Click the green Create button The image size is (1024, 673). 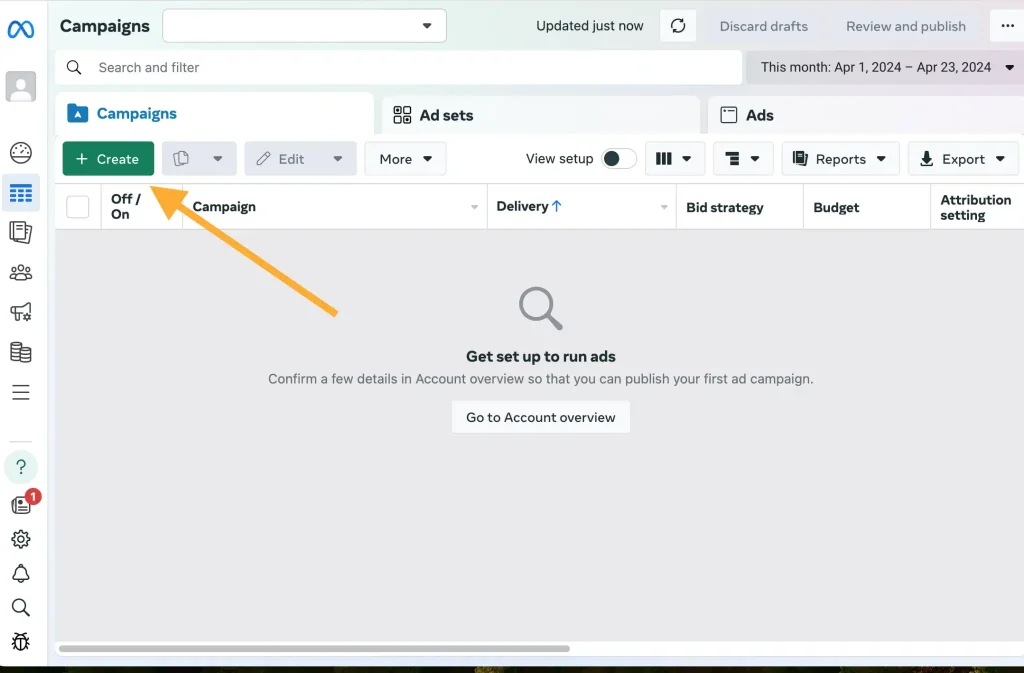pos(108,159)
